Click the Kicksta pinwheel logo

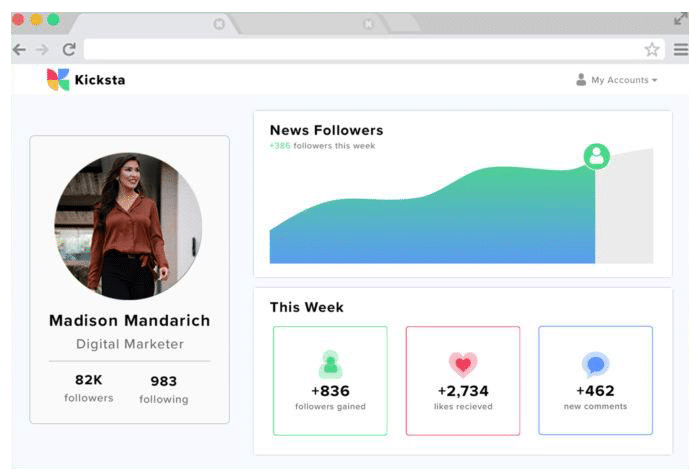pyautogui.click(x=58, y=79)
